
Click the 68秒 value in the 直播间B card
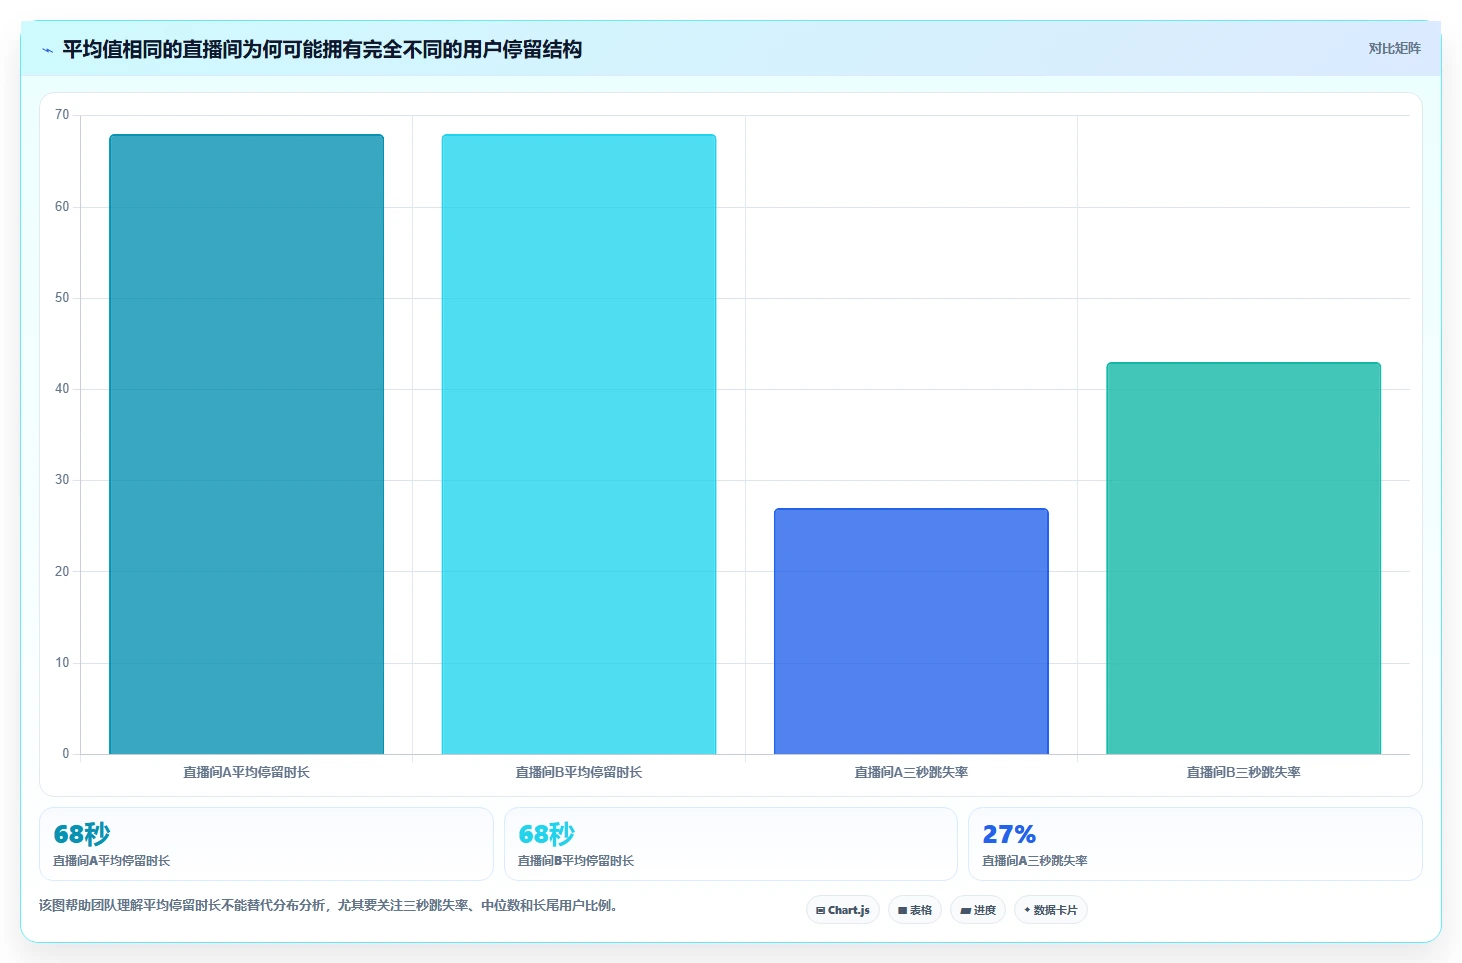pos(546,834)
